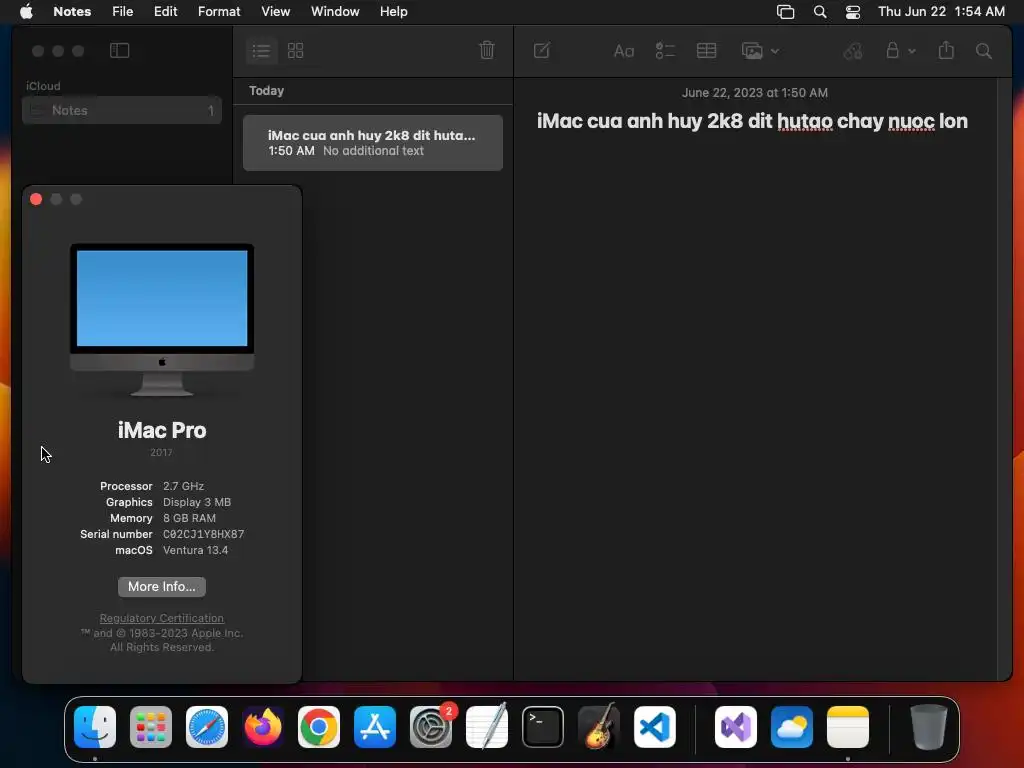Image resolution: width=1024 pixels, height=768 pixels.
Task: Insert a checklist into the note
Action: pyautogui.click(x=665, y=50)
